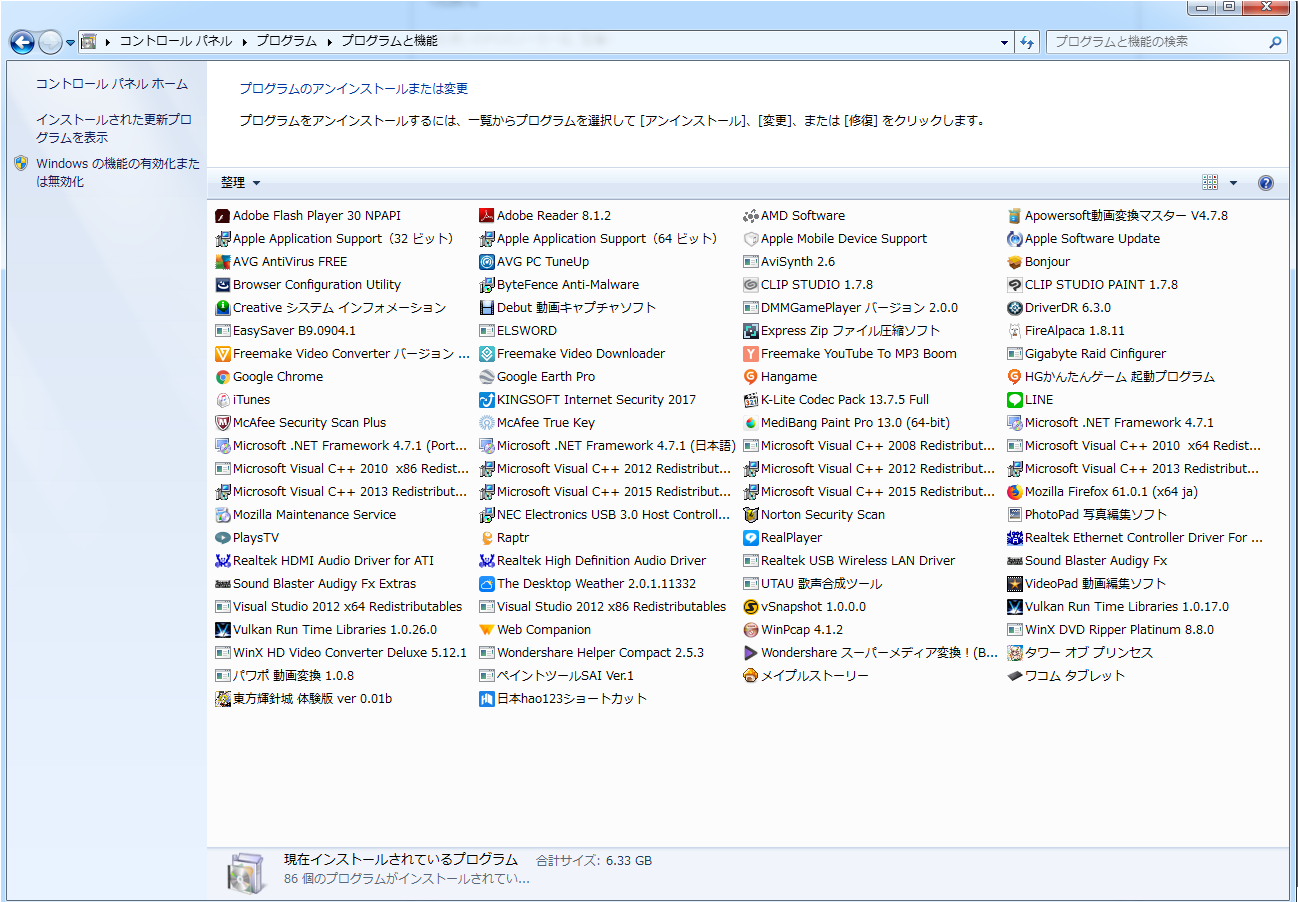Click the PlaysTV icon
This screenshot has height=902, width=1298.
tap(224, 538)
